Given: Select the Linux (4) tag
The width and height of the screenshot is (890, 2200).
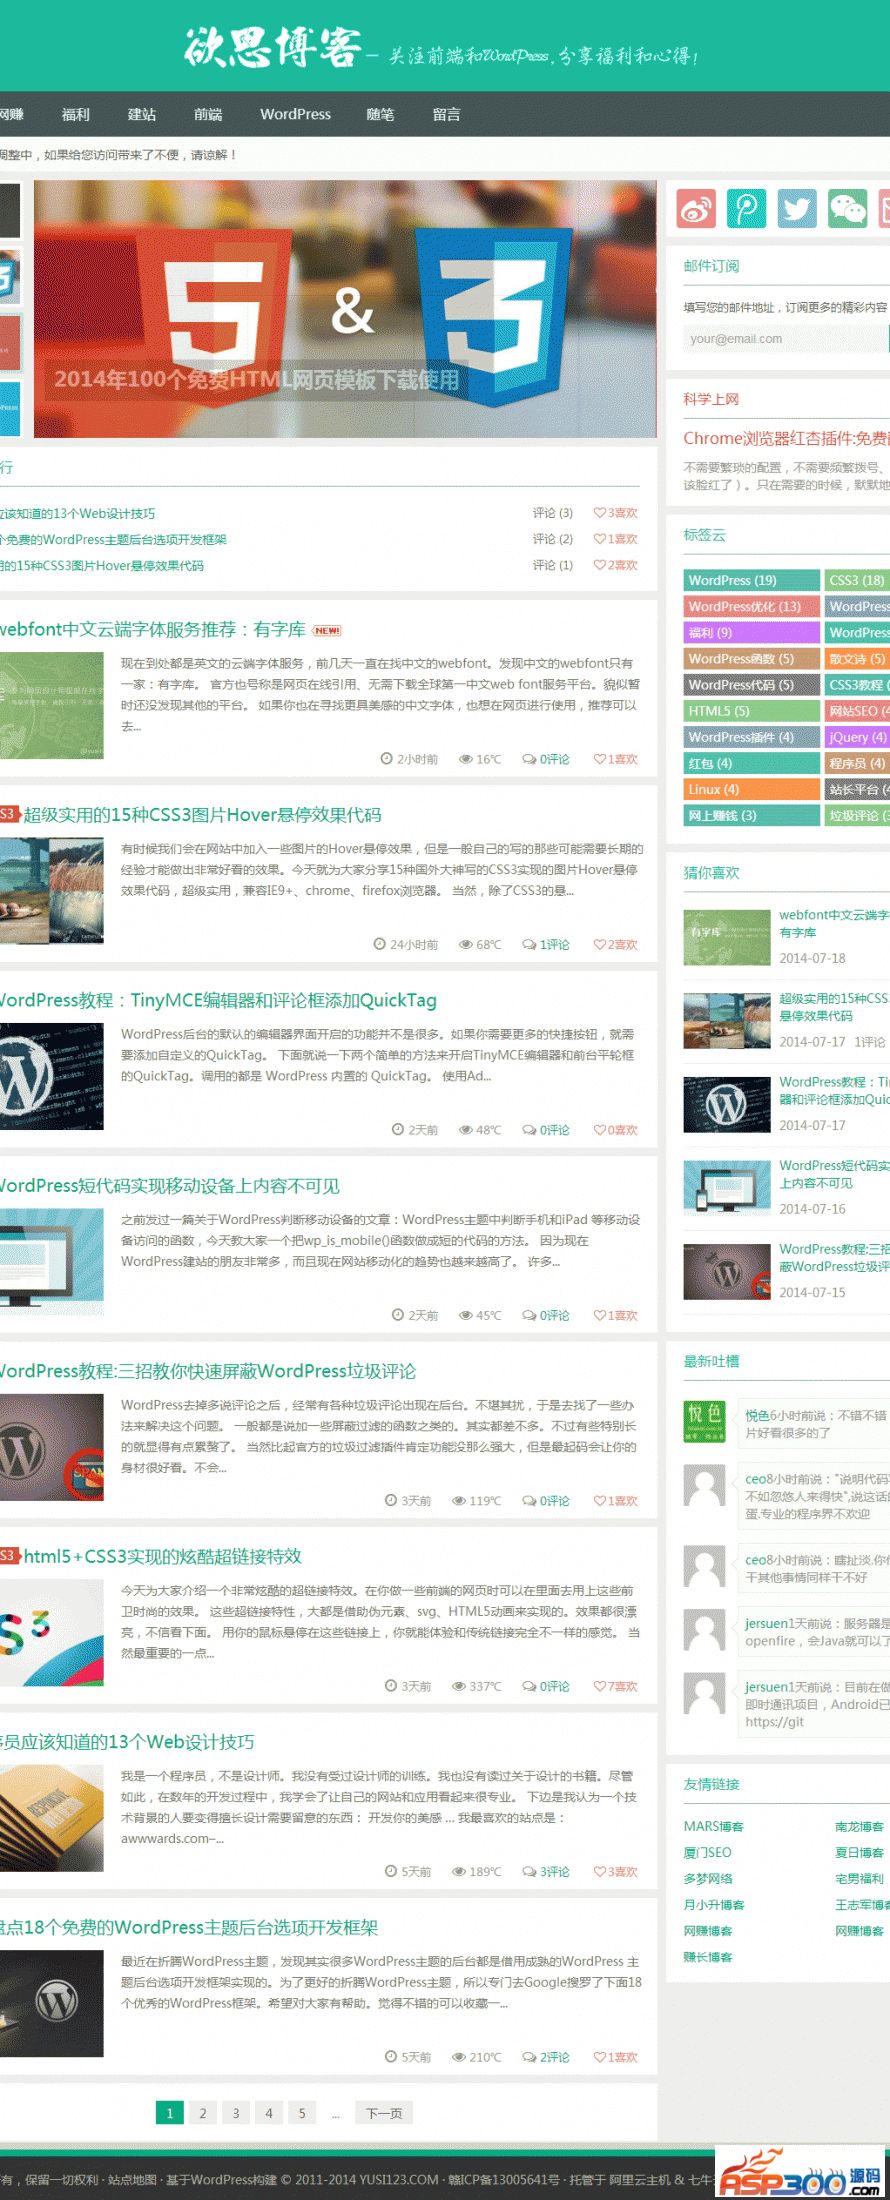Looking at the screenshot, I should pyautogui.click(x=752, y=789).
